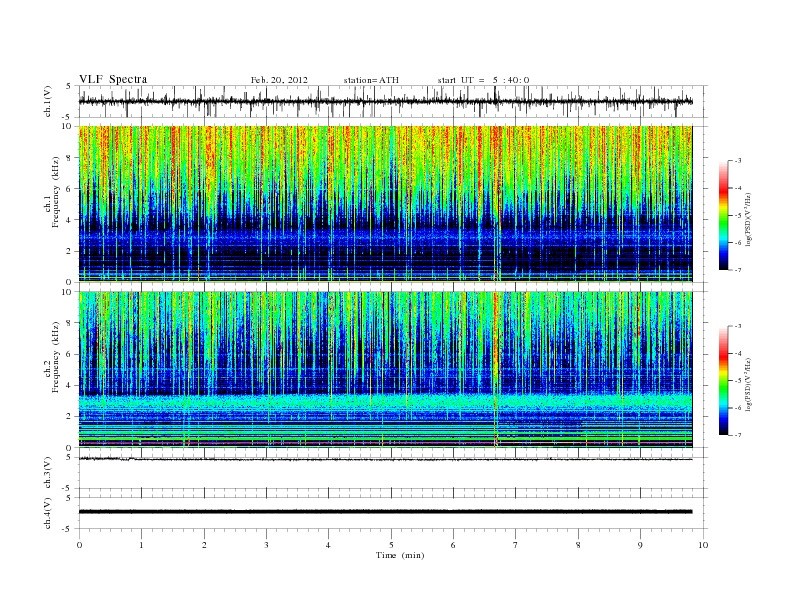The height and width of the screenshot is (612, 792).
Task: Click the thick ch.4 voltage trace
Action: pyautogui.click(x=385, y=512)
